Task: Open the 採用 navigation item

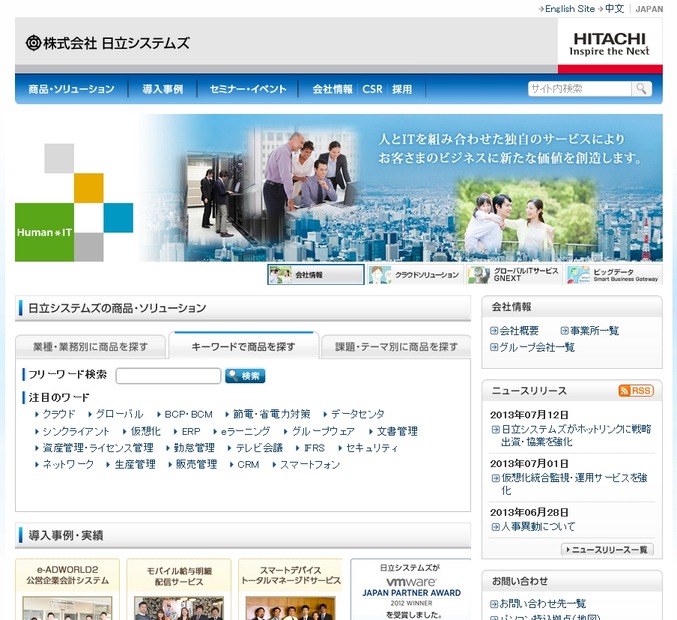Action: tap(402, 89)
